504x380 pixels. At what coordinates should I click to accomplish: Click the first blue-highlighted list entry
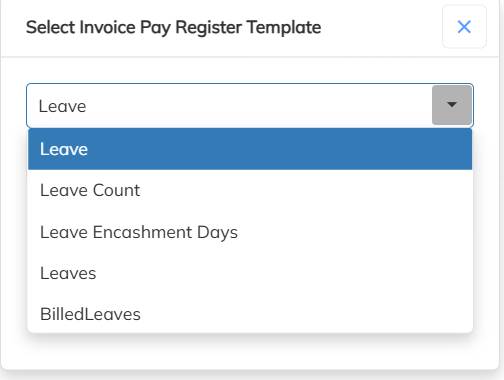click(250, 149)
